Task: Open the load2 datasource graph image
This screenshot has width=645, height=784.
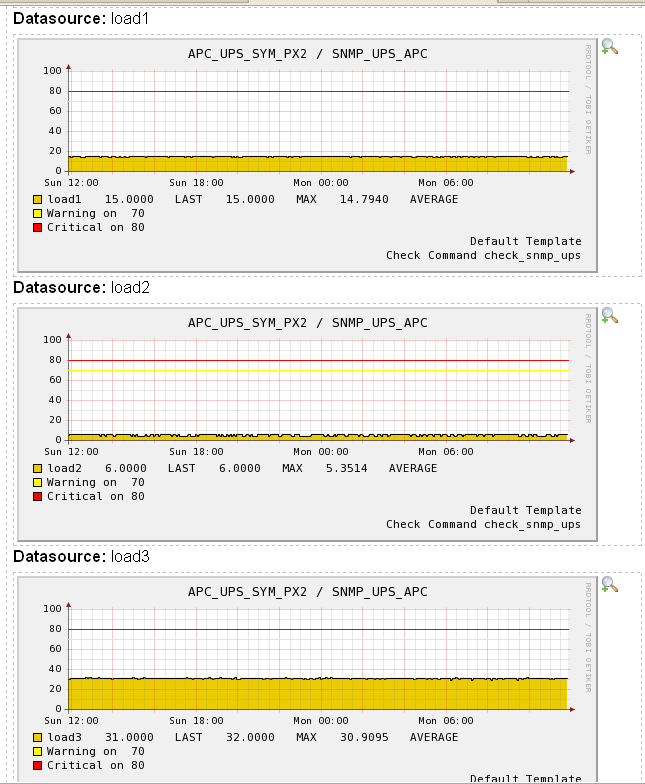Action: 308,424
